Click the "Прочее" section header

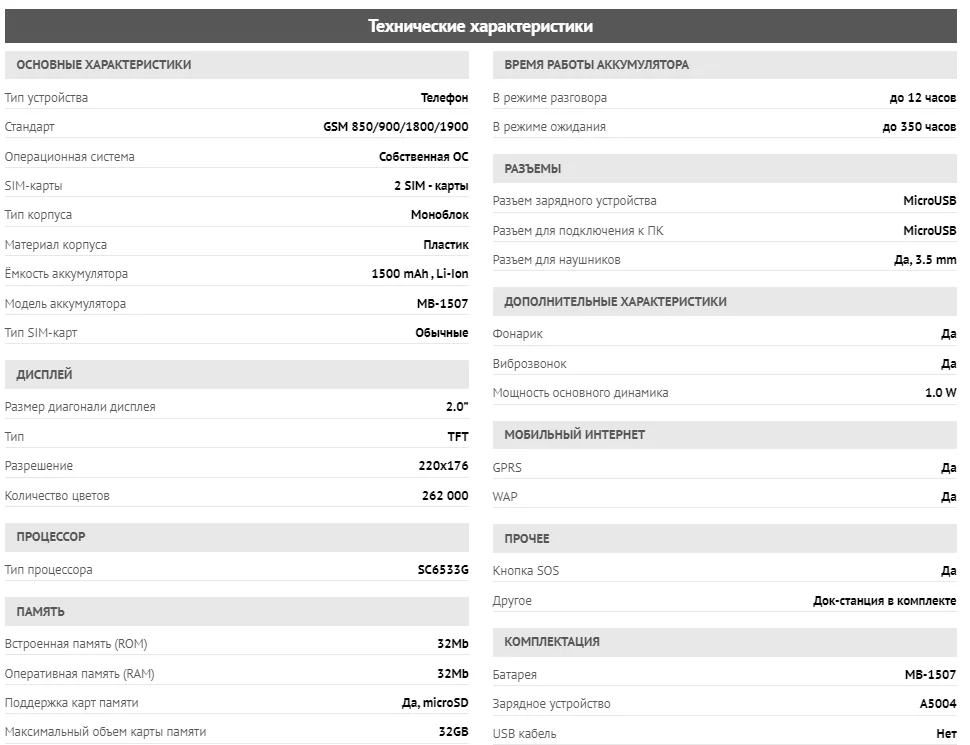(527, 539)
